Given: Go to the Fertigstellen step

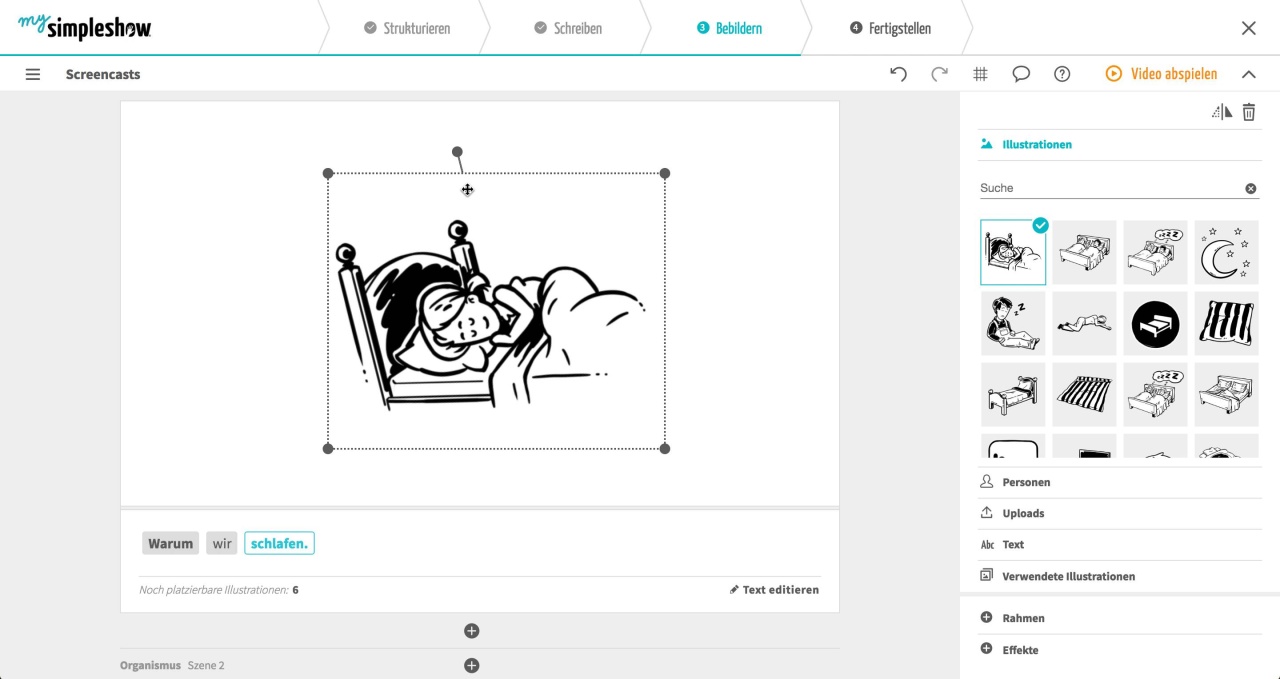Looking at the screenshot, I should click(890, 28).
